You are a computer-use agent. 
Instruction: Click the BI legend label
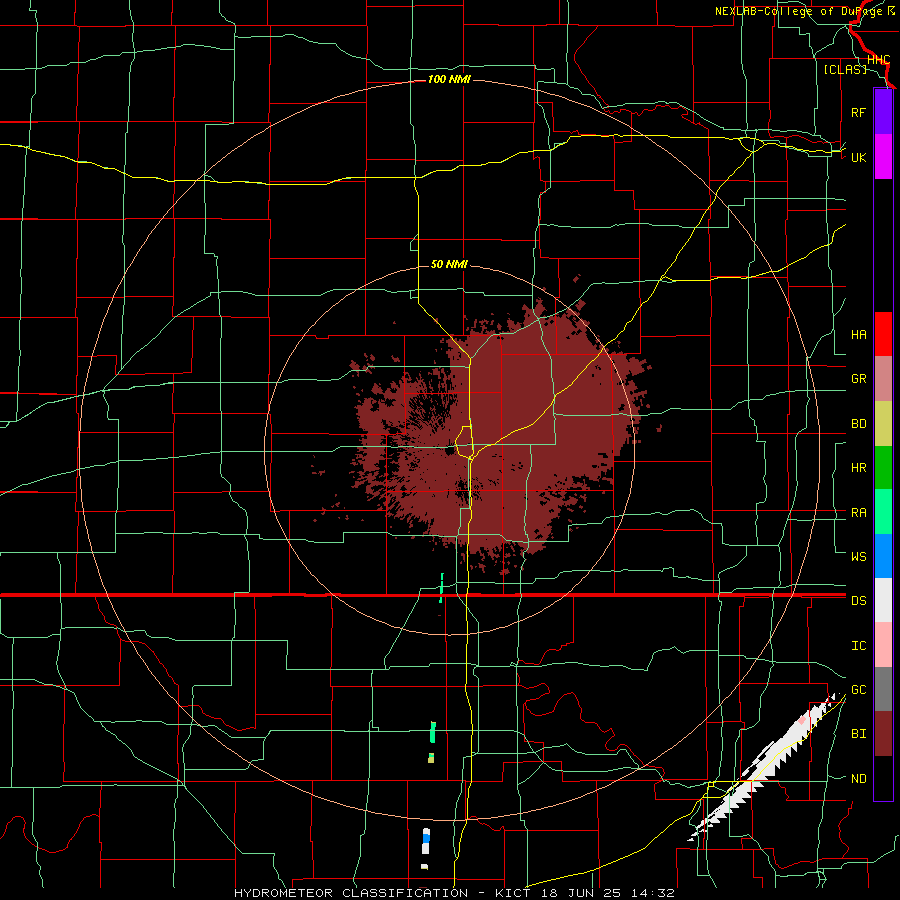pyautogui.click(x=859, y=734)
